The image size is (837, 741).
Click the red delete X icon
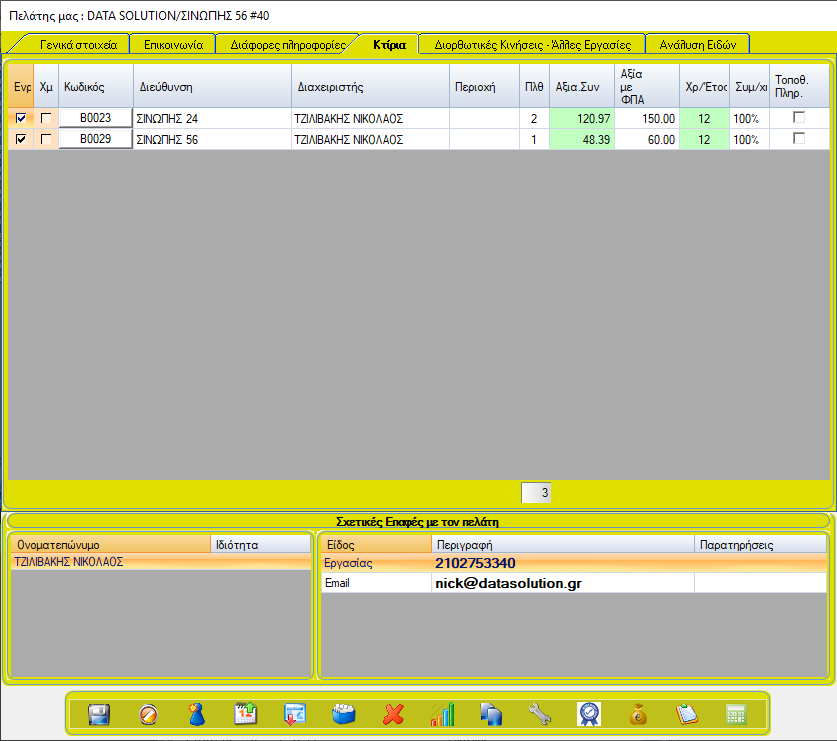[x=393, y=714]
